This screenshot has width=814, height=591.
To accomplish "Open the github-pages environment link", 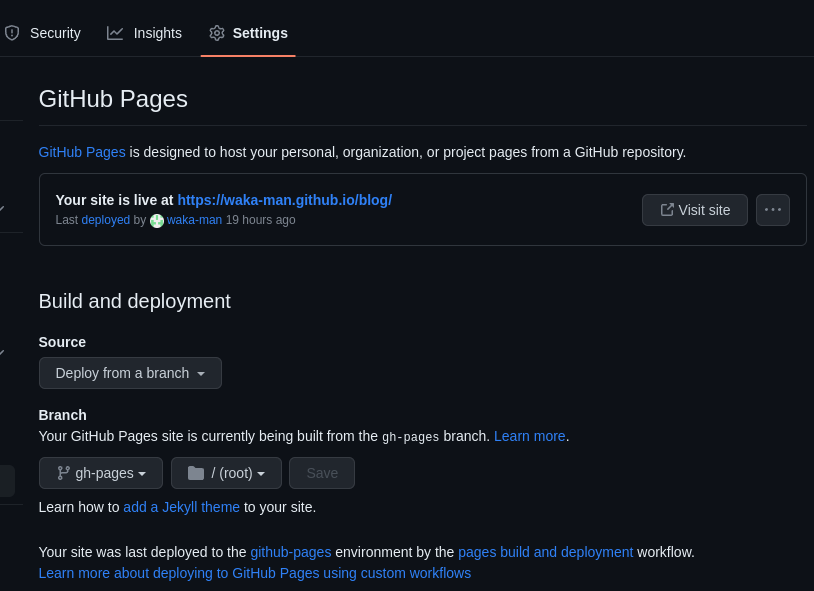I will [291, 552].
